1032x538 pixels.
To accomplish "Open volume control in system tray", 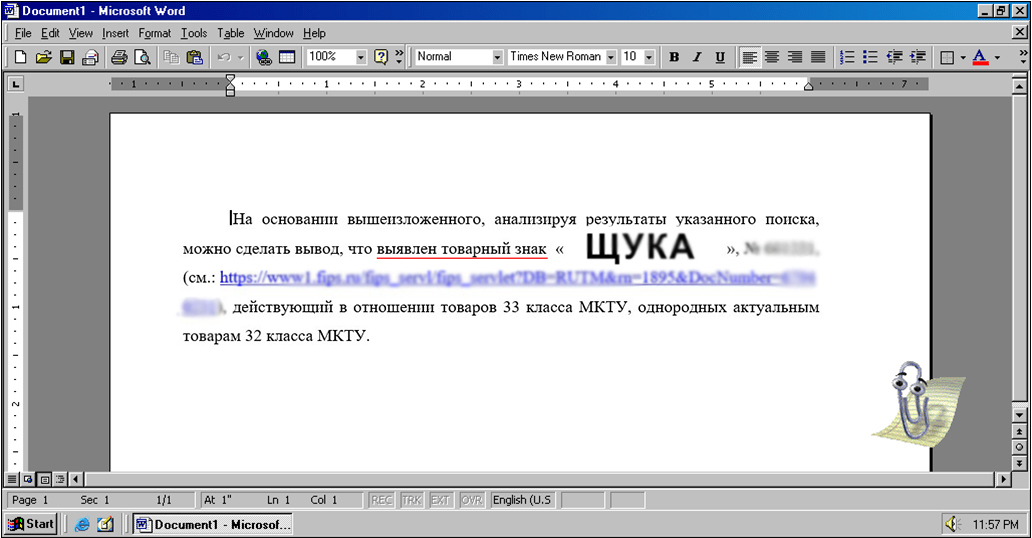I will click(x=952, y=524).
